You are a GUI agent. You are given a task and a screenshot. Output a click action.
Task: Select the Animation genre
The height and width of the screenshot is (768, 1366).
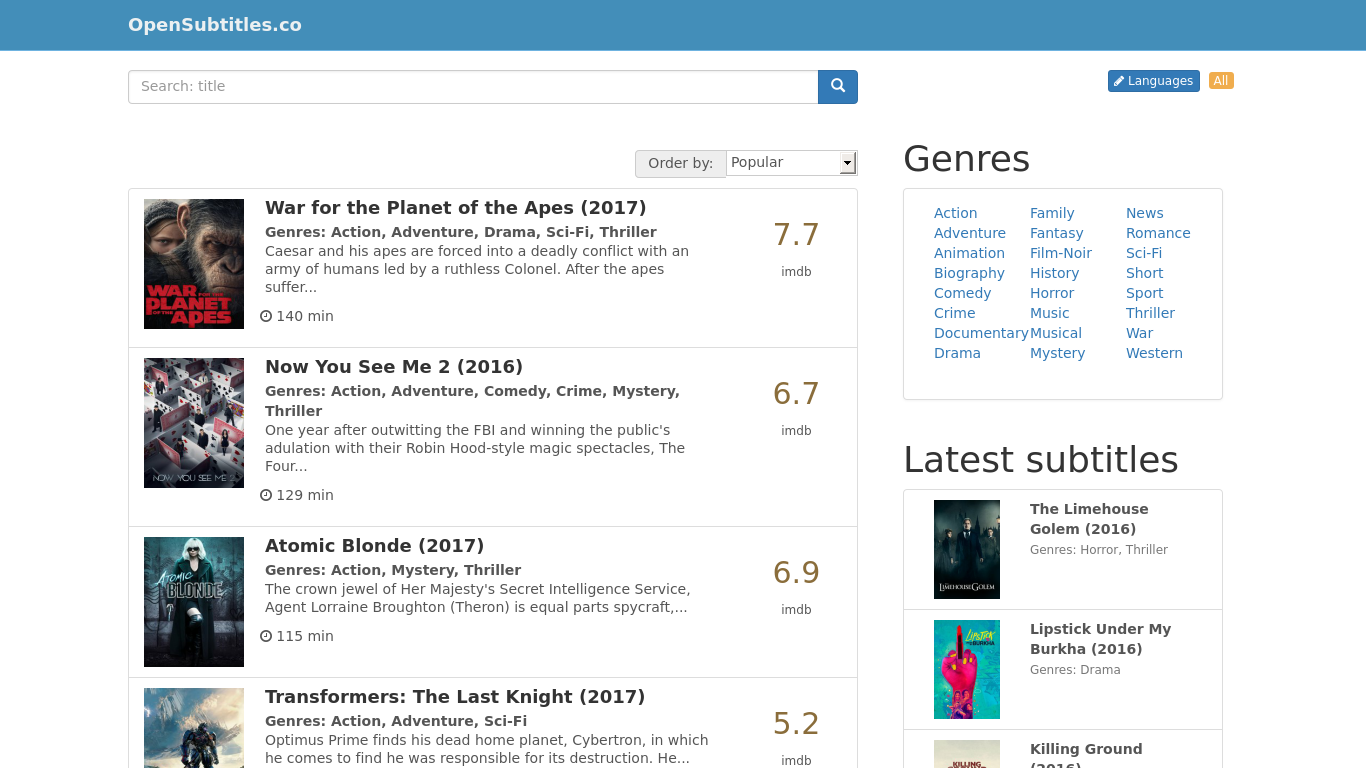tap(969, 253)
